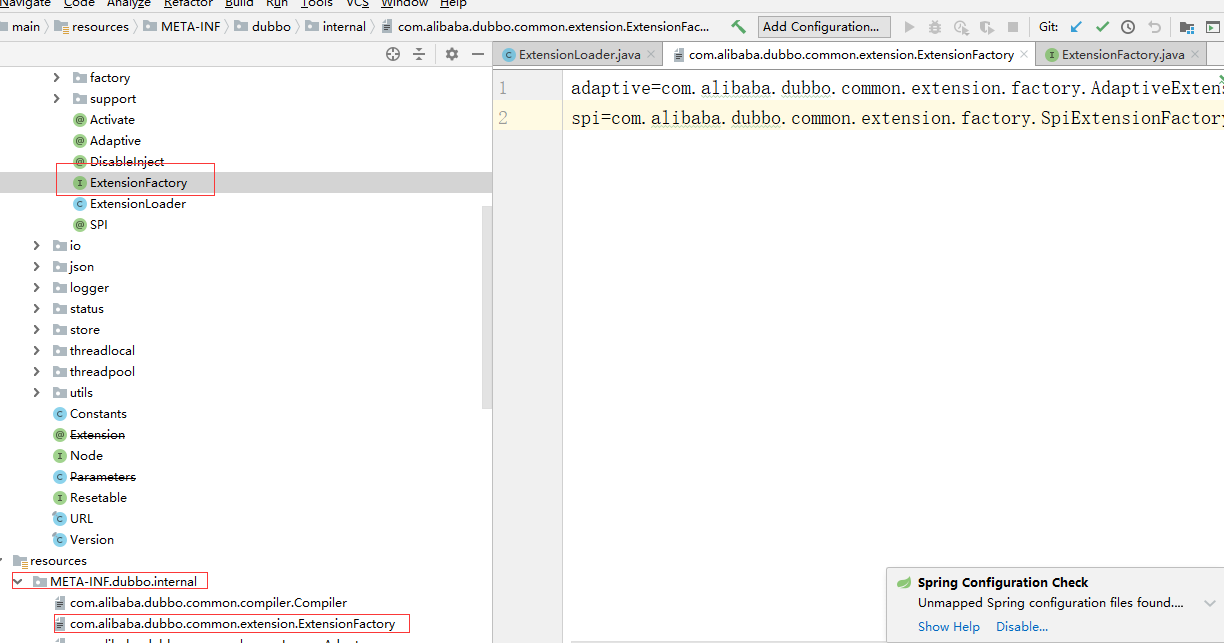Expand the io package arrow
Viewport: 1224px width, 643px height.
37,245
